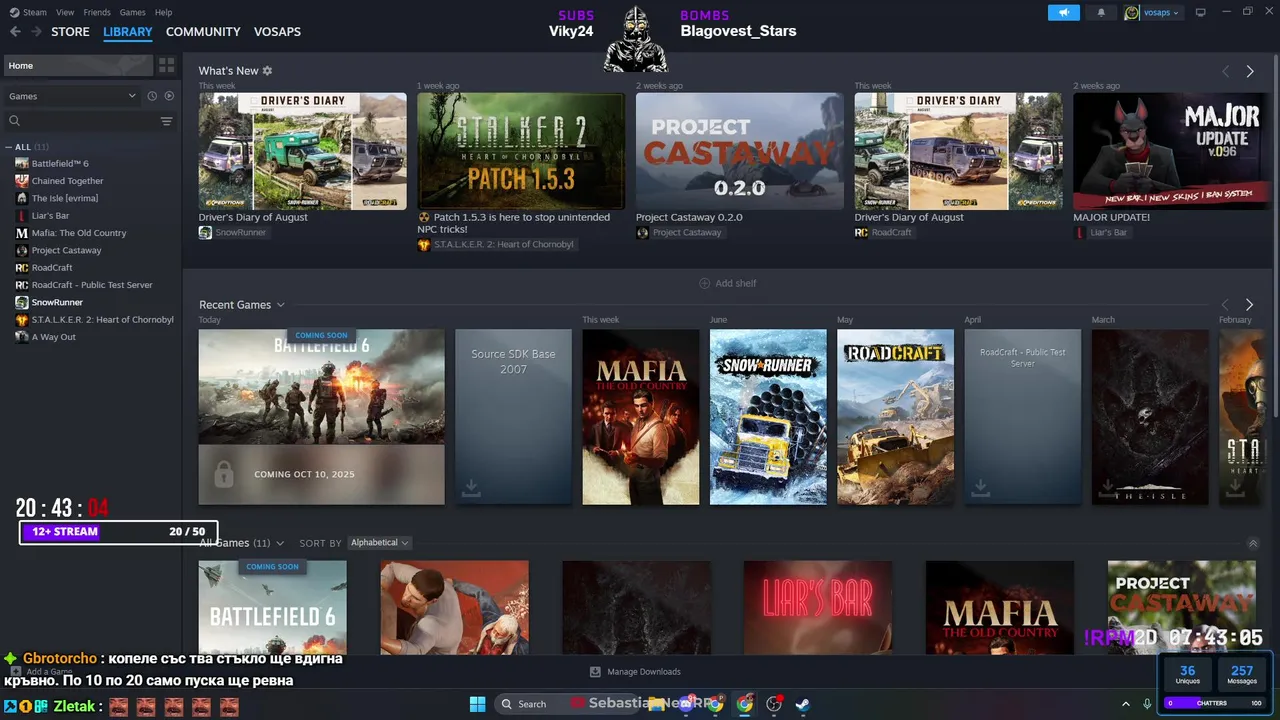Image resolution: width=1280 pixels, height=720 pixels.
Task: Click the back navigation arrow
Action: [15, 32]
